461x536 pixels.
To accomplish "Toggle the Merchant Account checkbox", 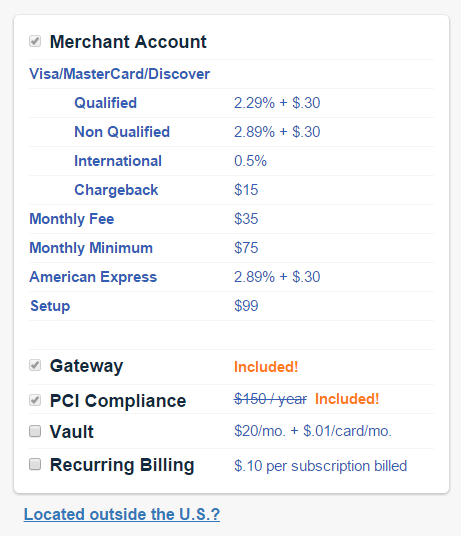I will point(35,41).
